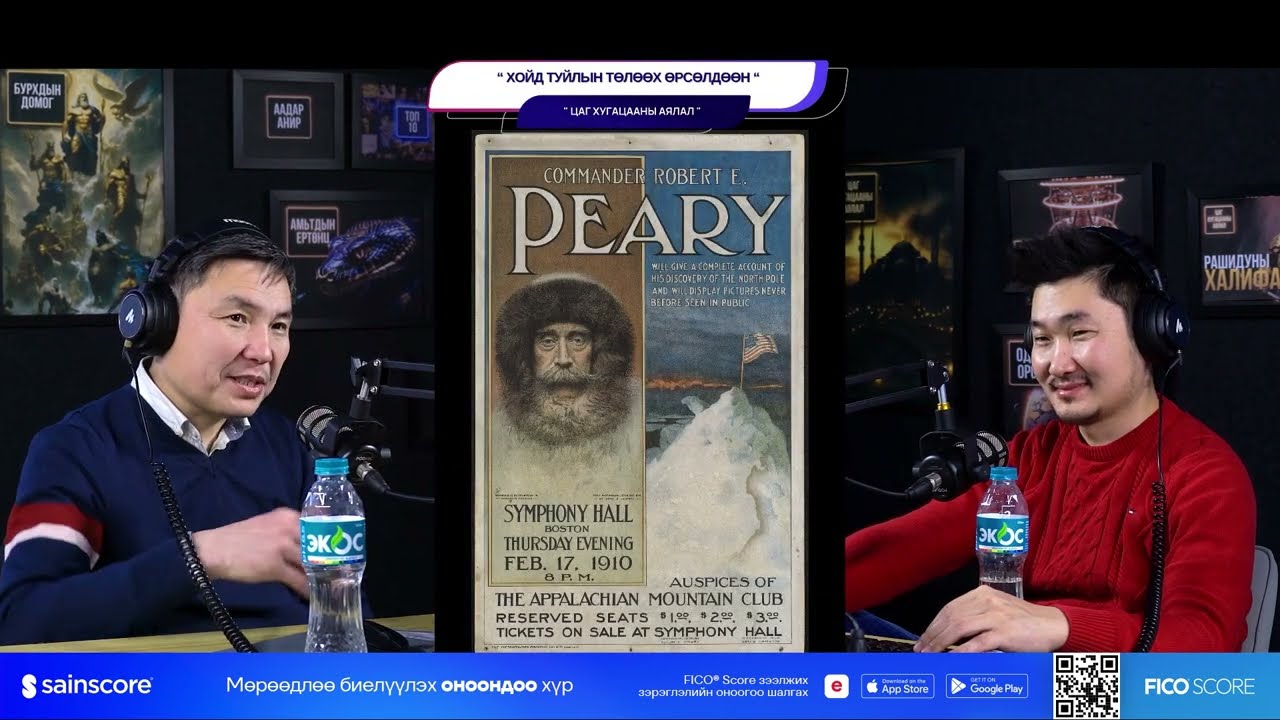Click 'SYMPHONY HALL' text box on the poster
The image size is (1280, 720).
click(x=566, y=514)
